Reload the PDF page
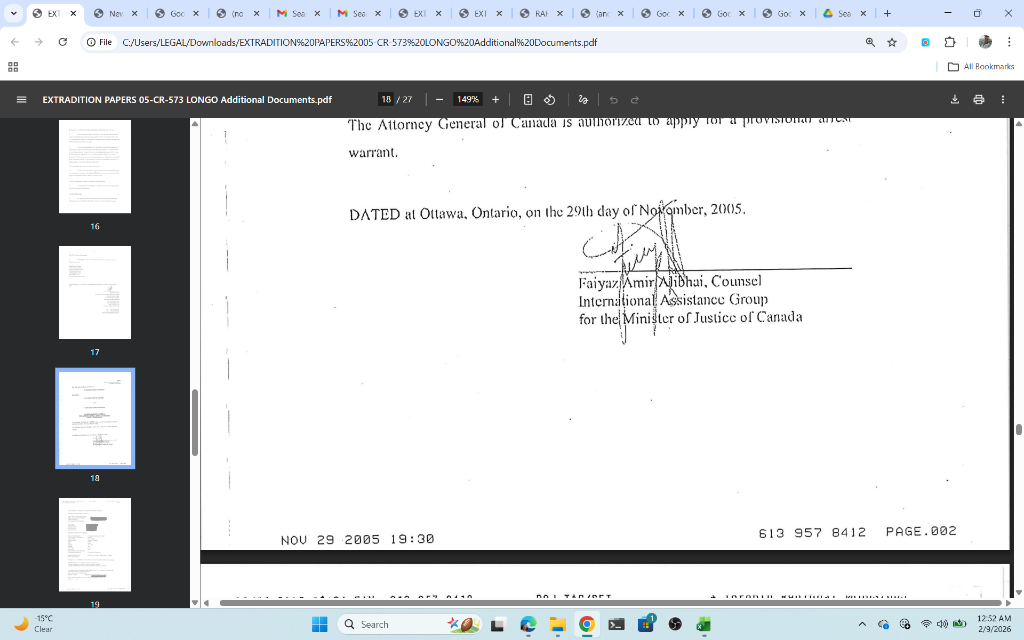This screenshot has height=640, width=1024. pos(62,42)
